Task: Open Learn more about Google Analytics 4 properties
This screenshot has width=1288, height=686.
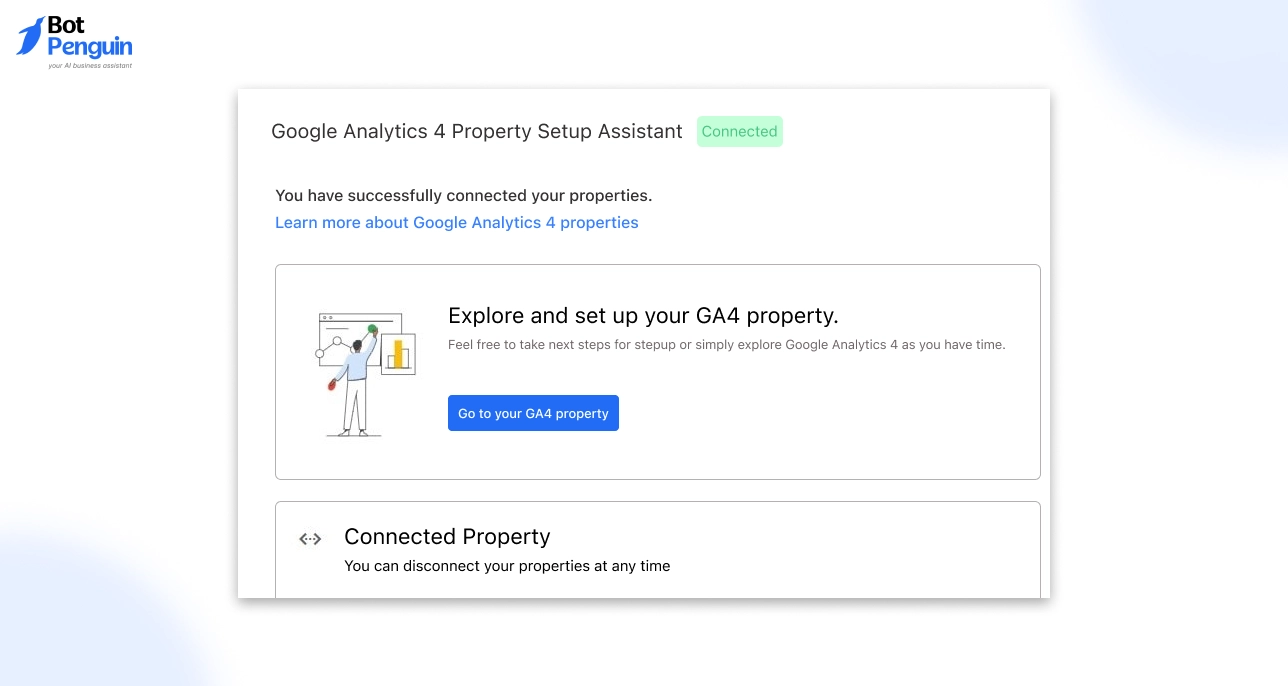Action: [x=456, y=222]
